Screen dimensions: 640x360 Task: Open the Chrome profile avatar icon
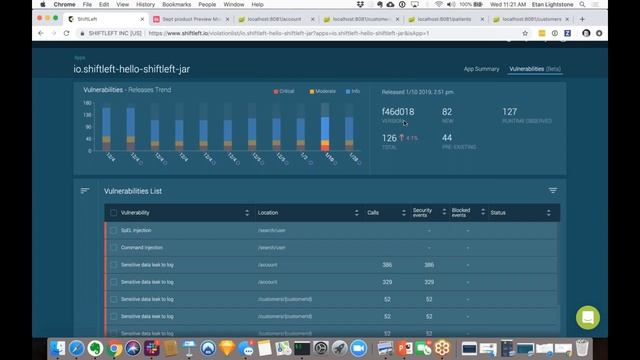pyautogui.click(x=586, y=33)
